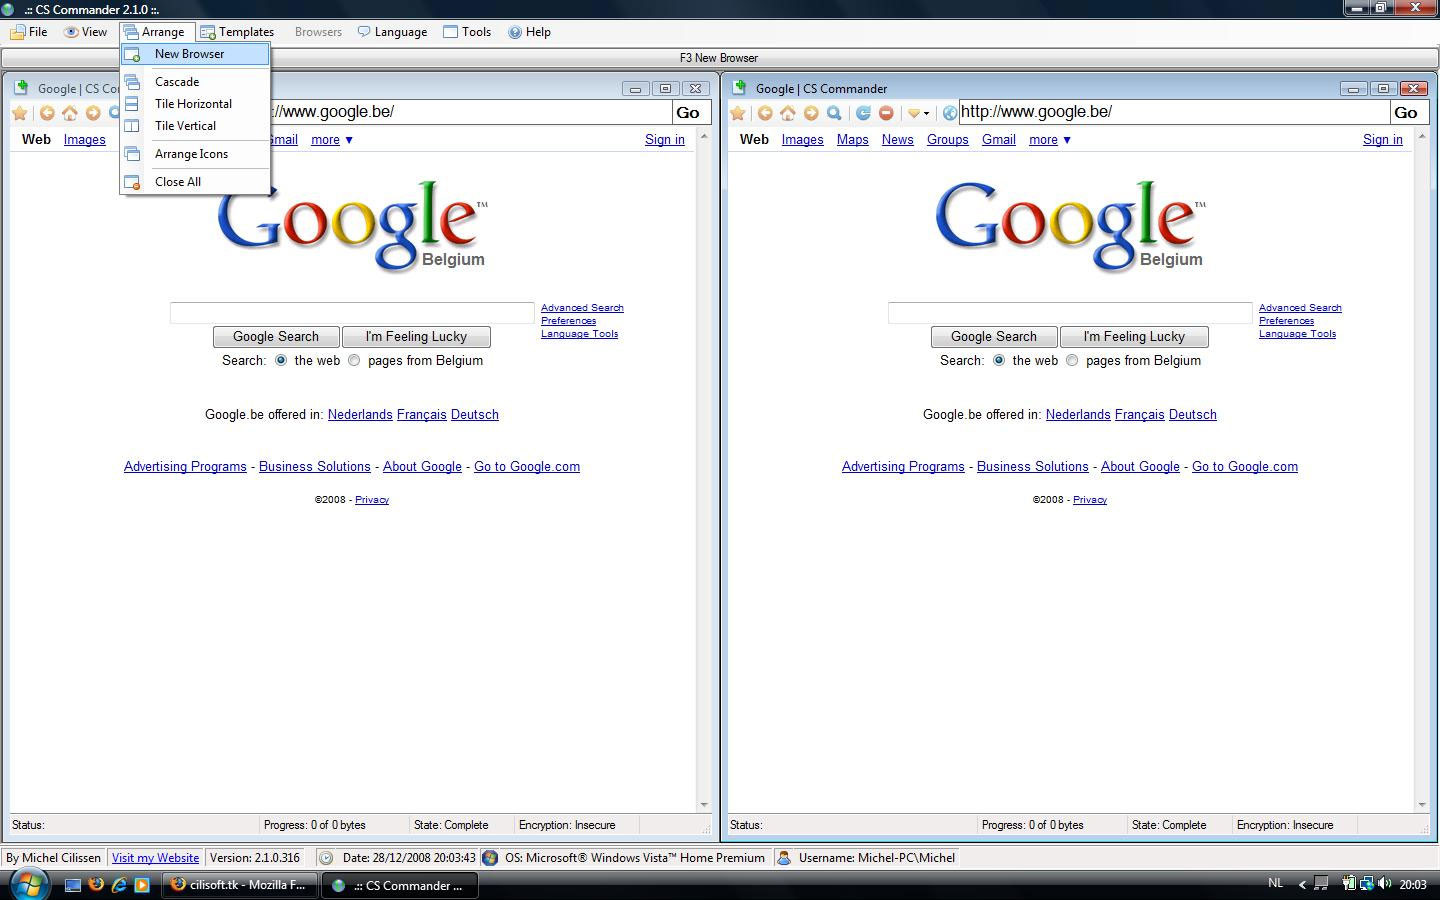Click Nederlands link in right browser
The image size is (1440, 900).
coord(1078,414)
